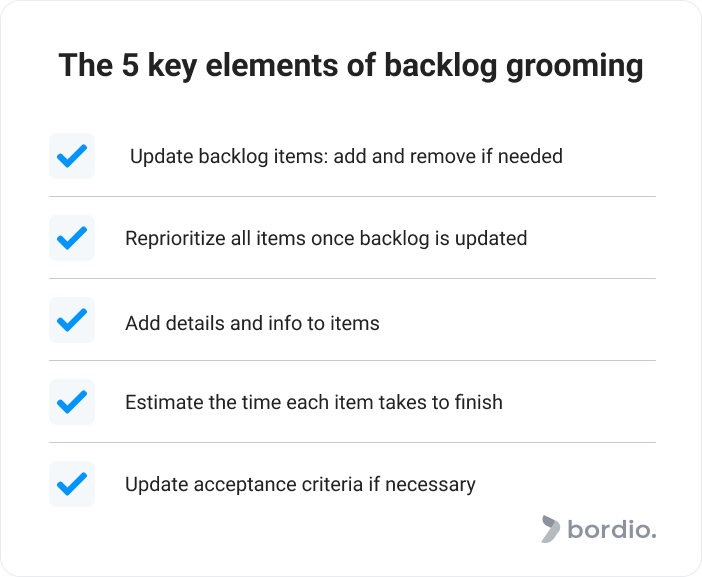
Task: Click the bordio arrow logo icon
Action: pos(550,529)
